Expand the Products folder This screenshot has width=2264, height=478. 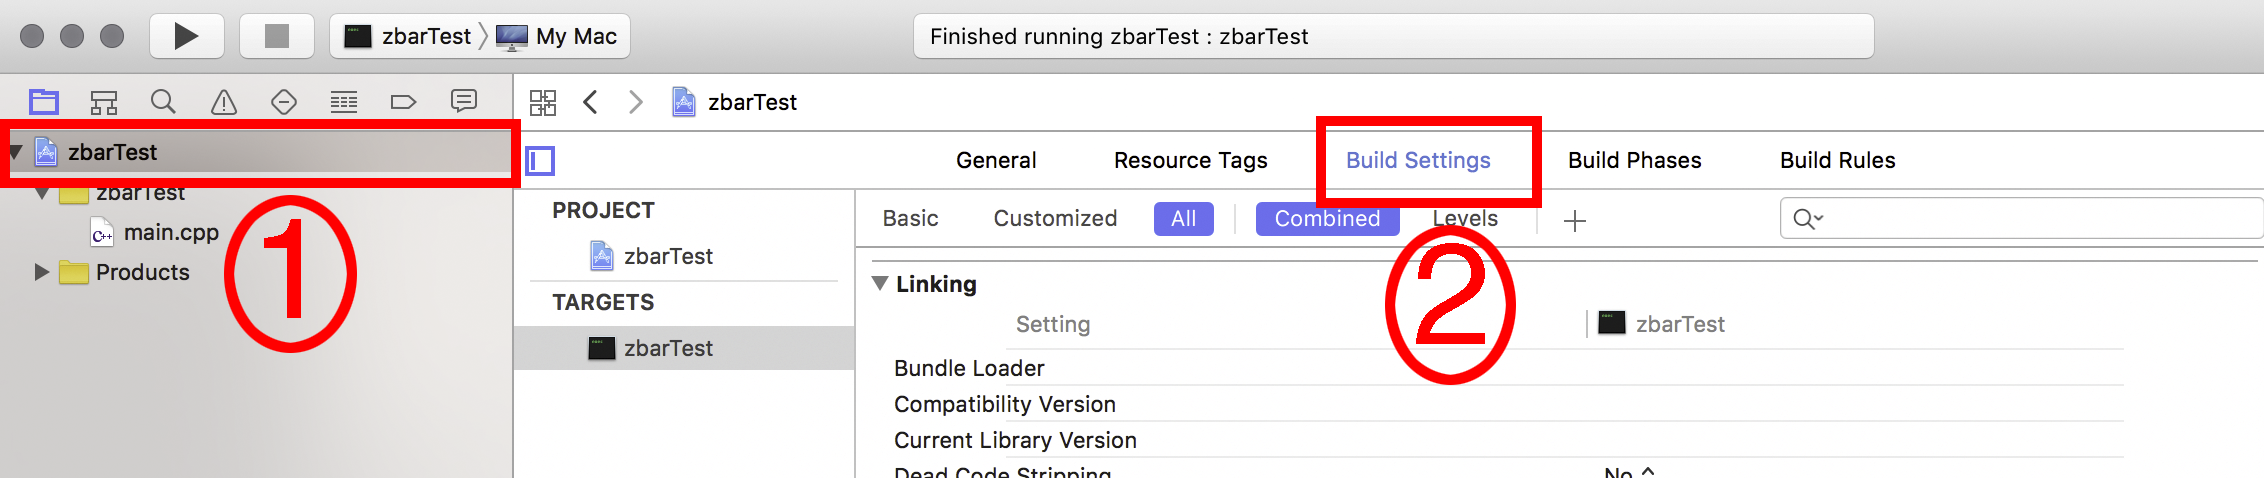(x=41, y=272)
